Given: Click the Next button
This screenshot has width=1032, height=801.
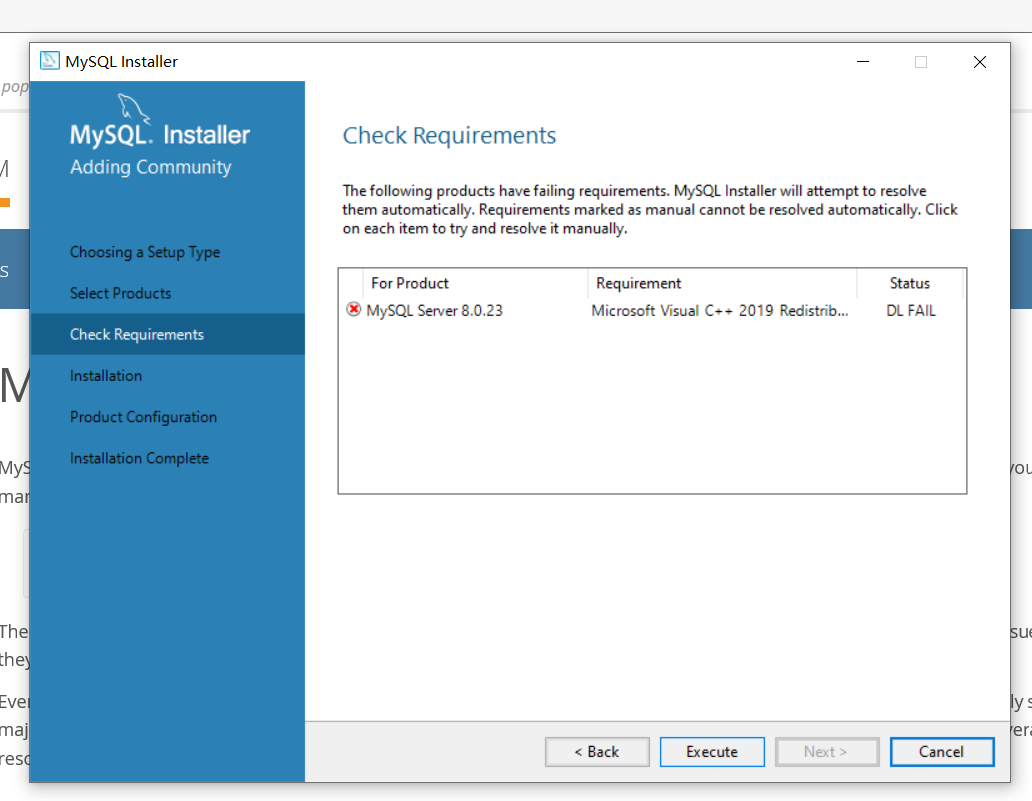Looking at the screenshot, I should [x=827, y=752].
